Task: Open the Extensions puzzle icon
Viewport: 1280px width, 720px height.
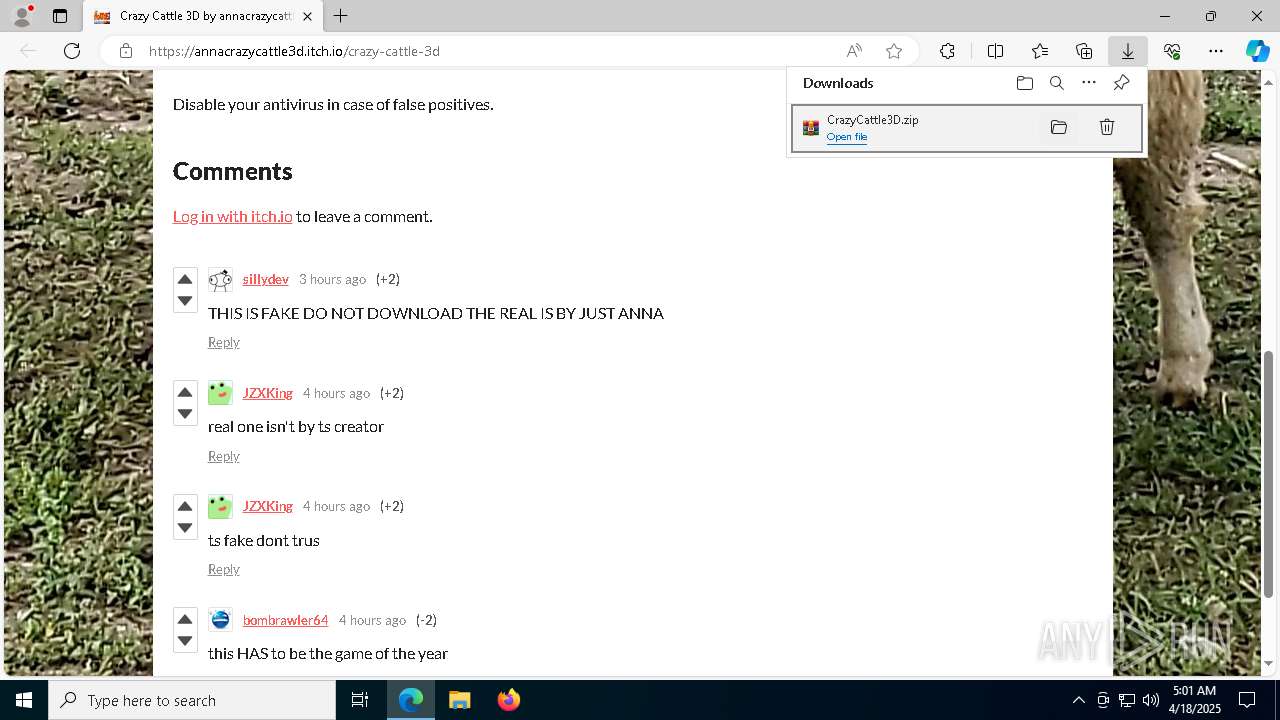Action: [x=947, y=51]
